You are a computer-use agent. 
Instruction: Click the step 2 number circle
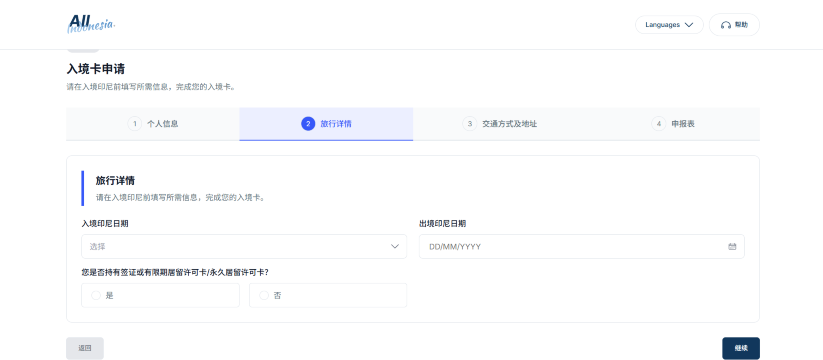(308, 124)
